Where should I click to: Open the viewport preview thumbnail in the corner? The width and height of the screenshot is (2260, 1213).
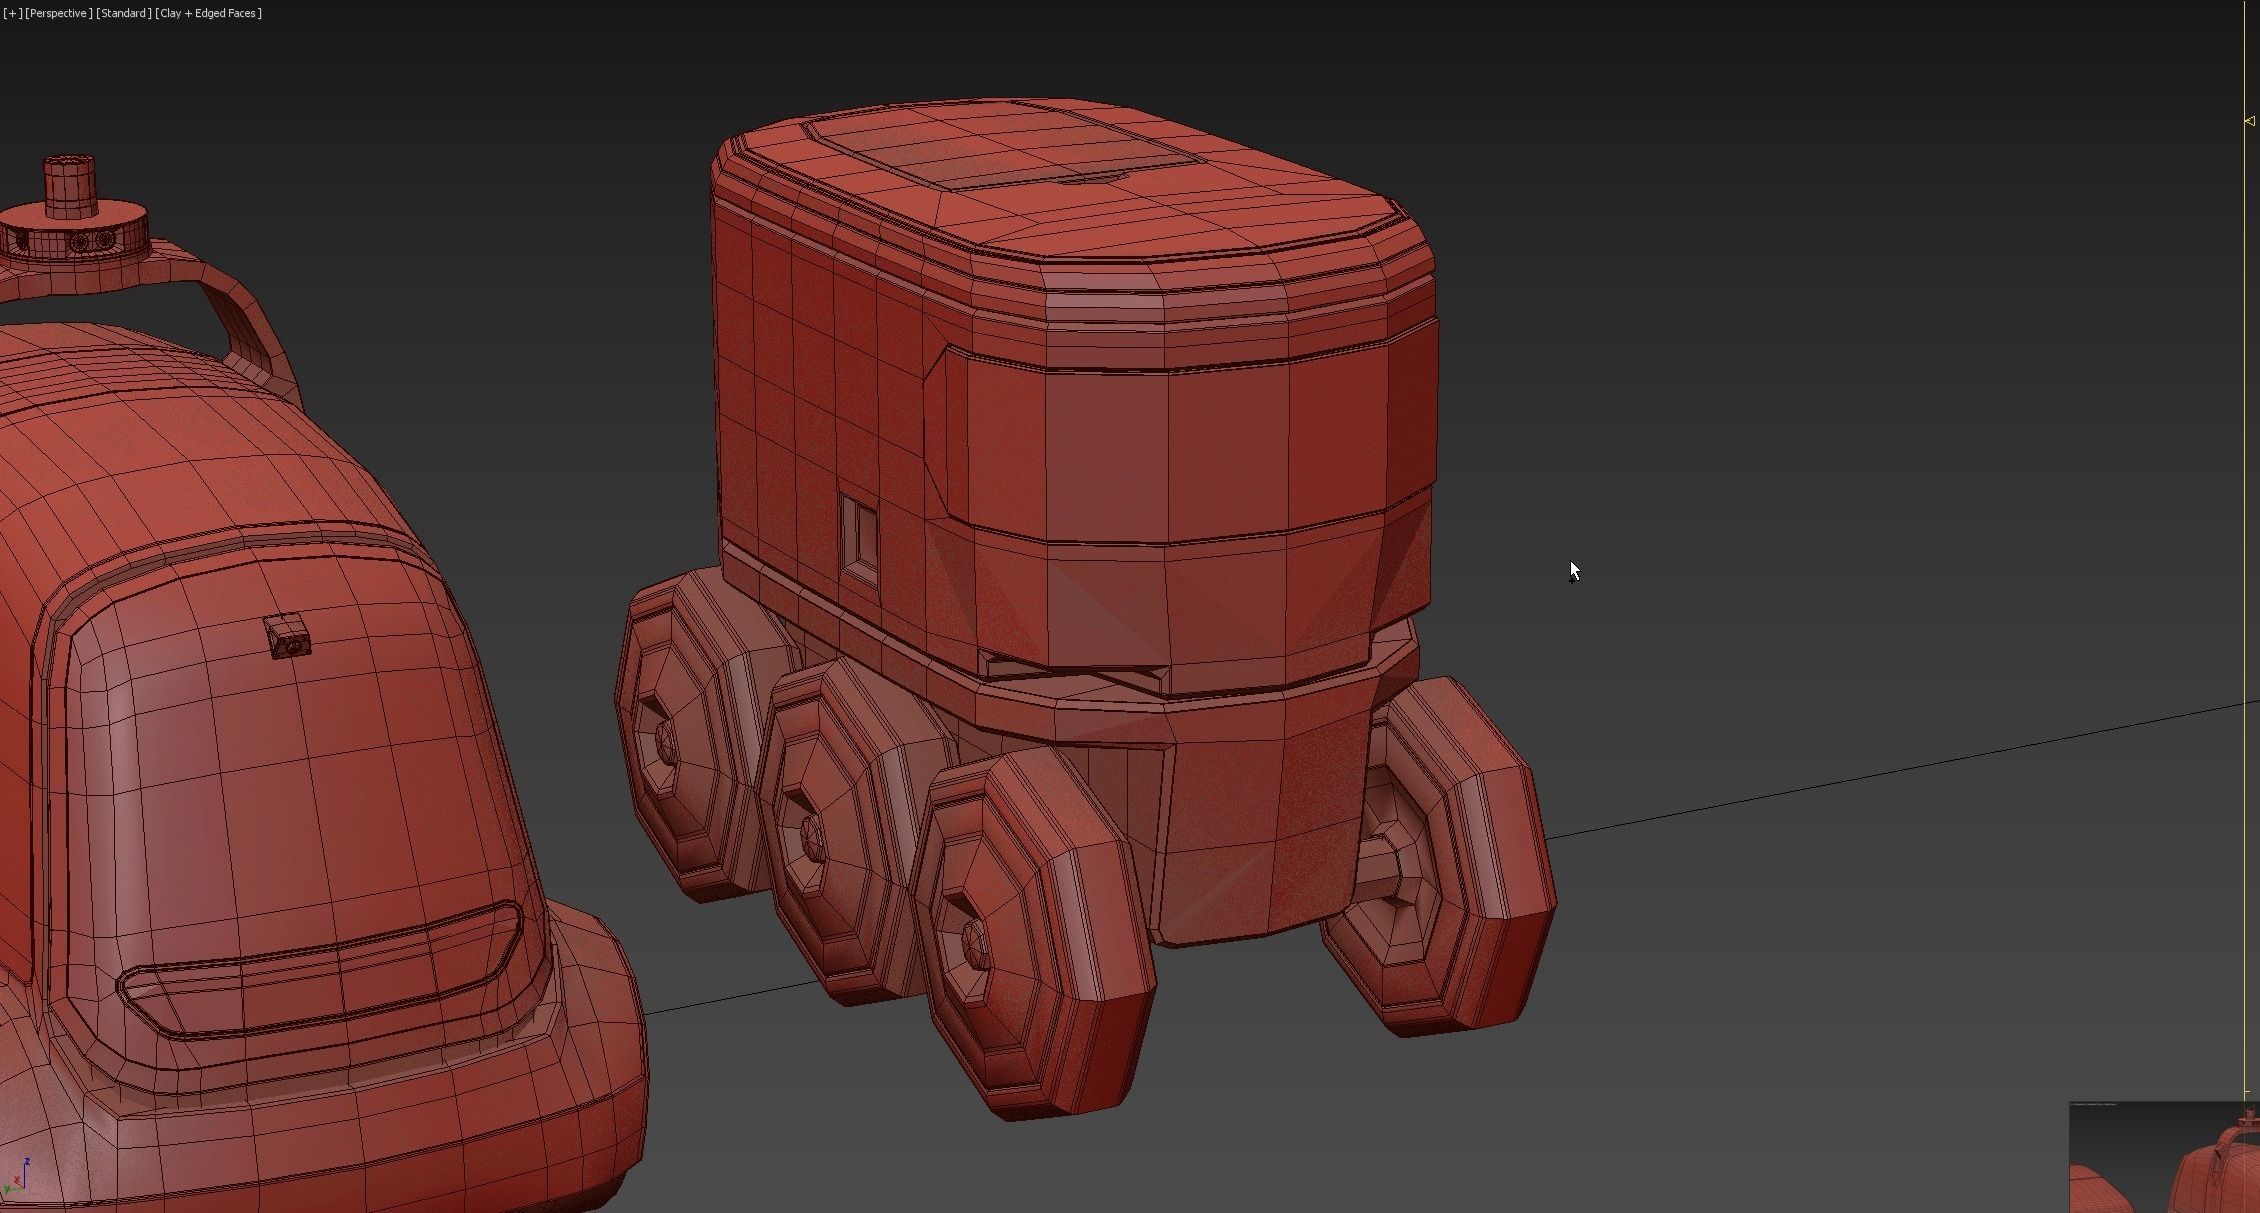[2164, 1157]
